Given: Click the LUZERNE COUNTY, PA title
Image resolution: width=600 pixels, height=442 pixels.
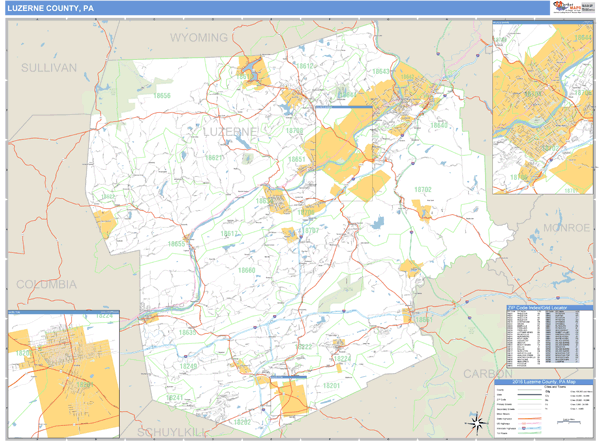Looking at the screenshot, I should pyautogui.click(x=50, y=8).
